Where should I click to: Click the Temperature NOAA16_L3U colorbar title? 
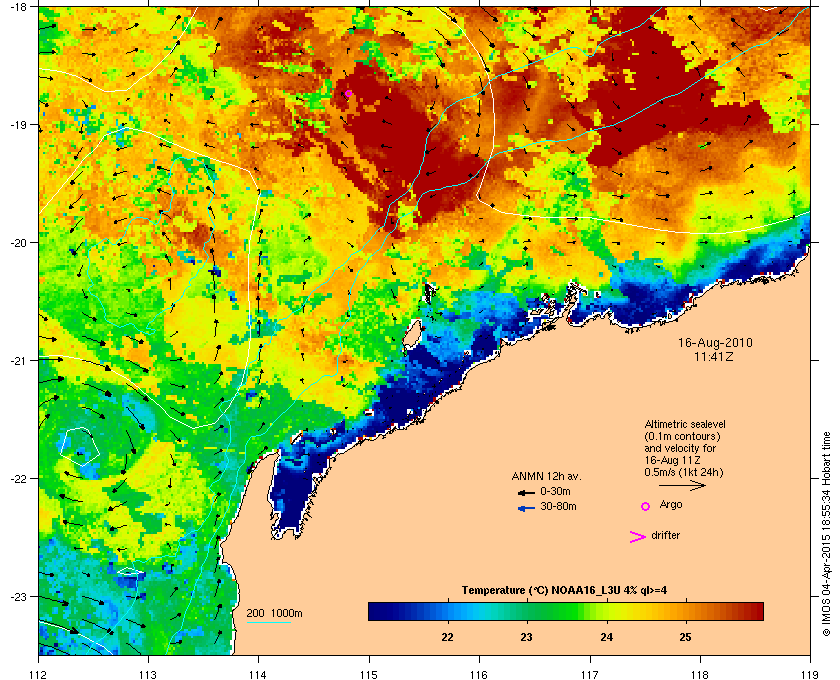pos(564,591)
